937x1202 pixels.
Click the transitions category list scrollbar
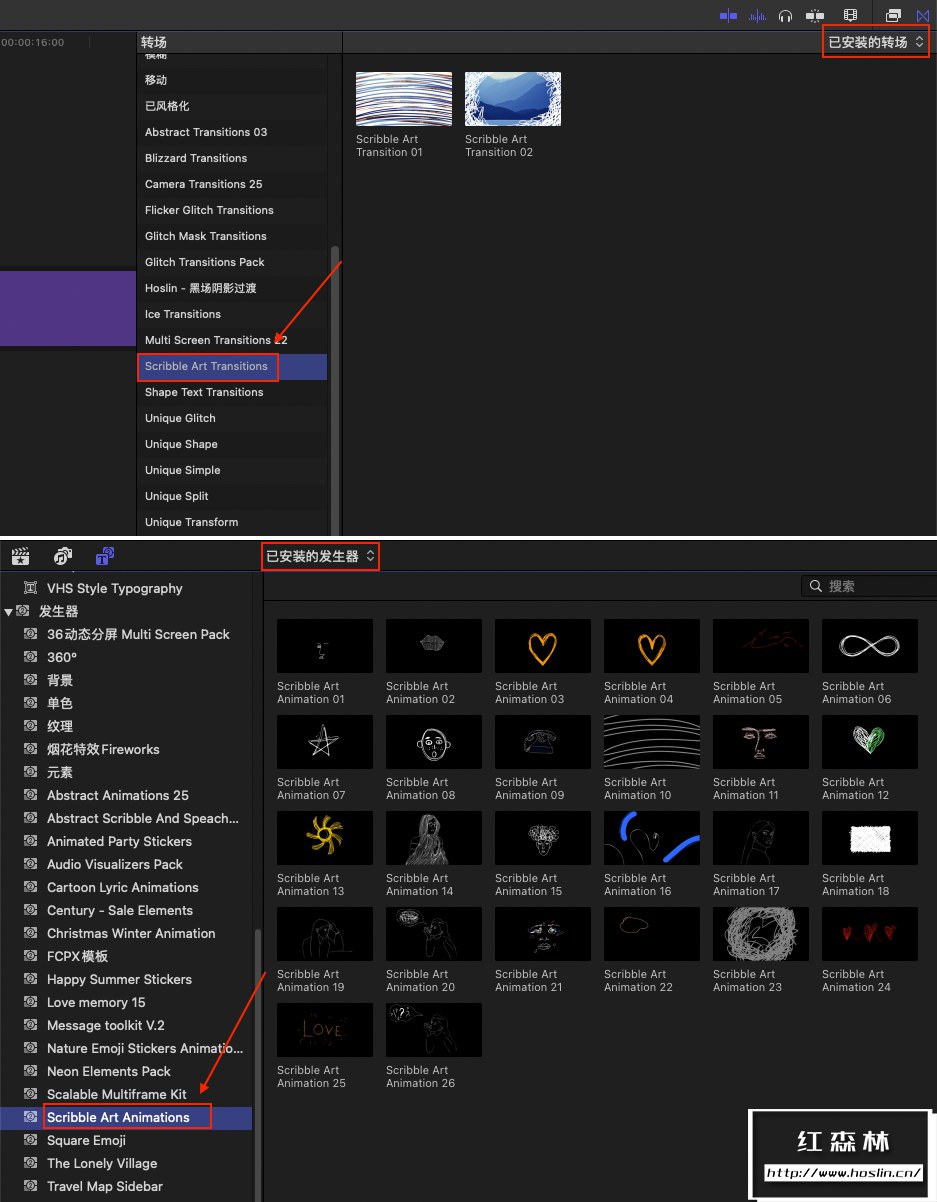coord(335,390)
